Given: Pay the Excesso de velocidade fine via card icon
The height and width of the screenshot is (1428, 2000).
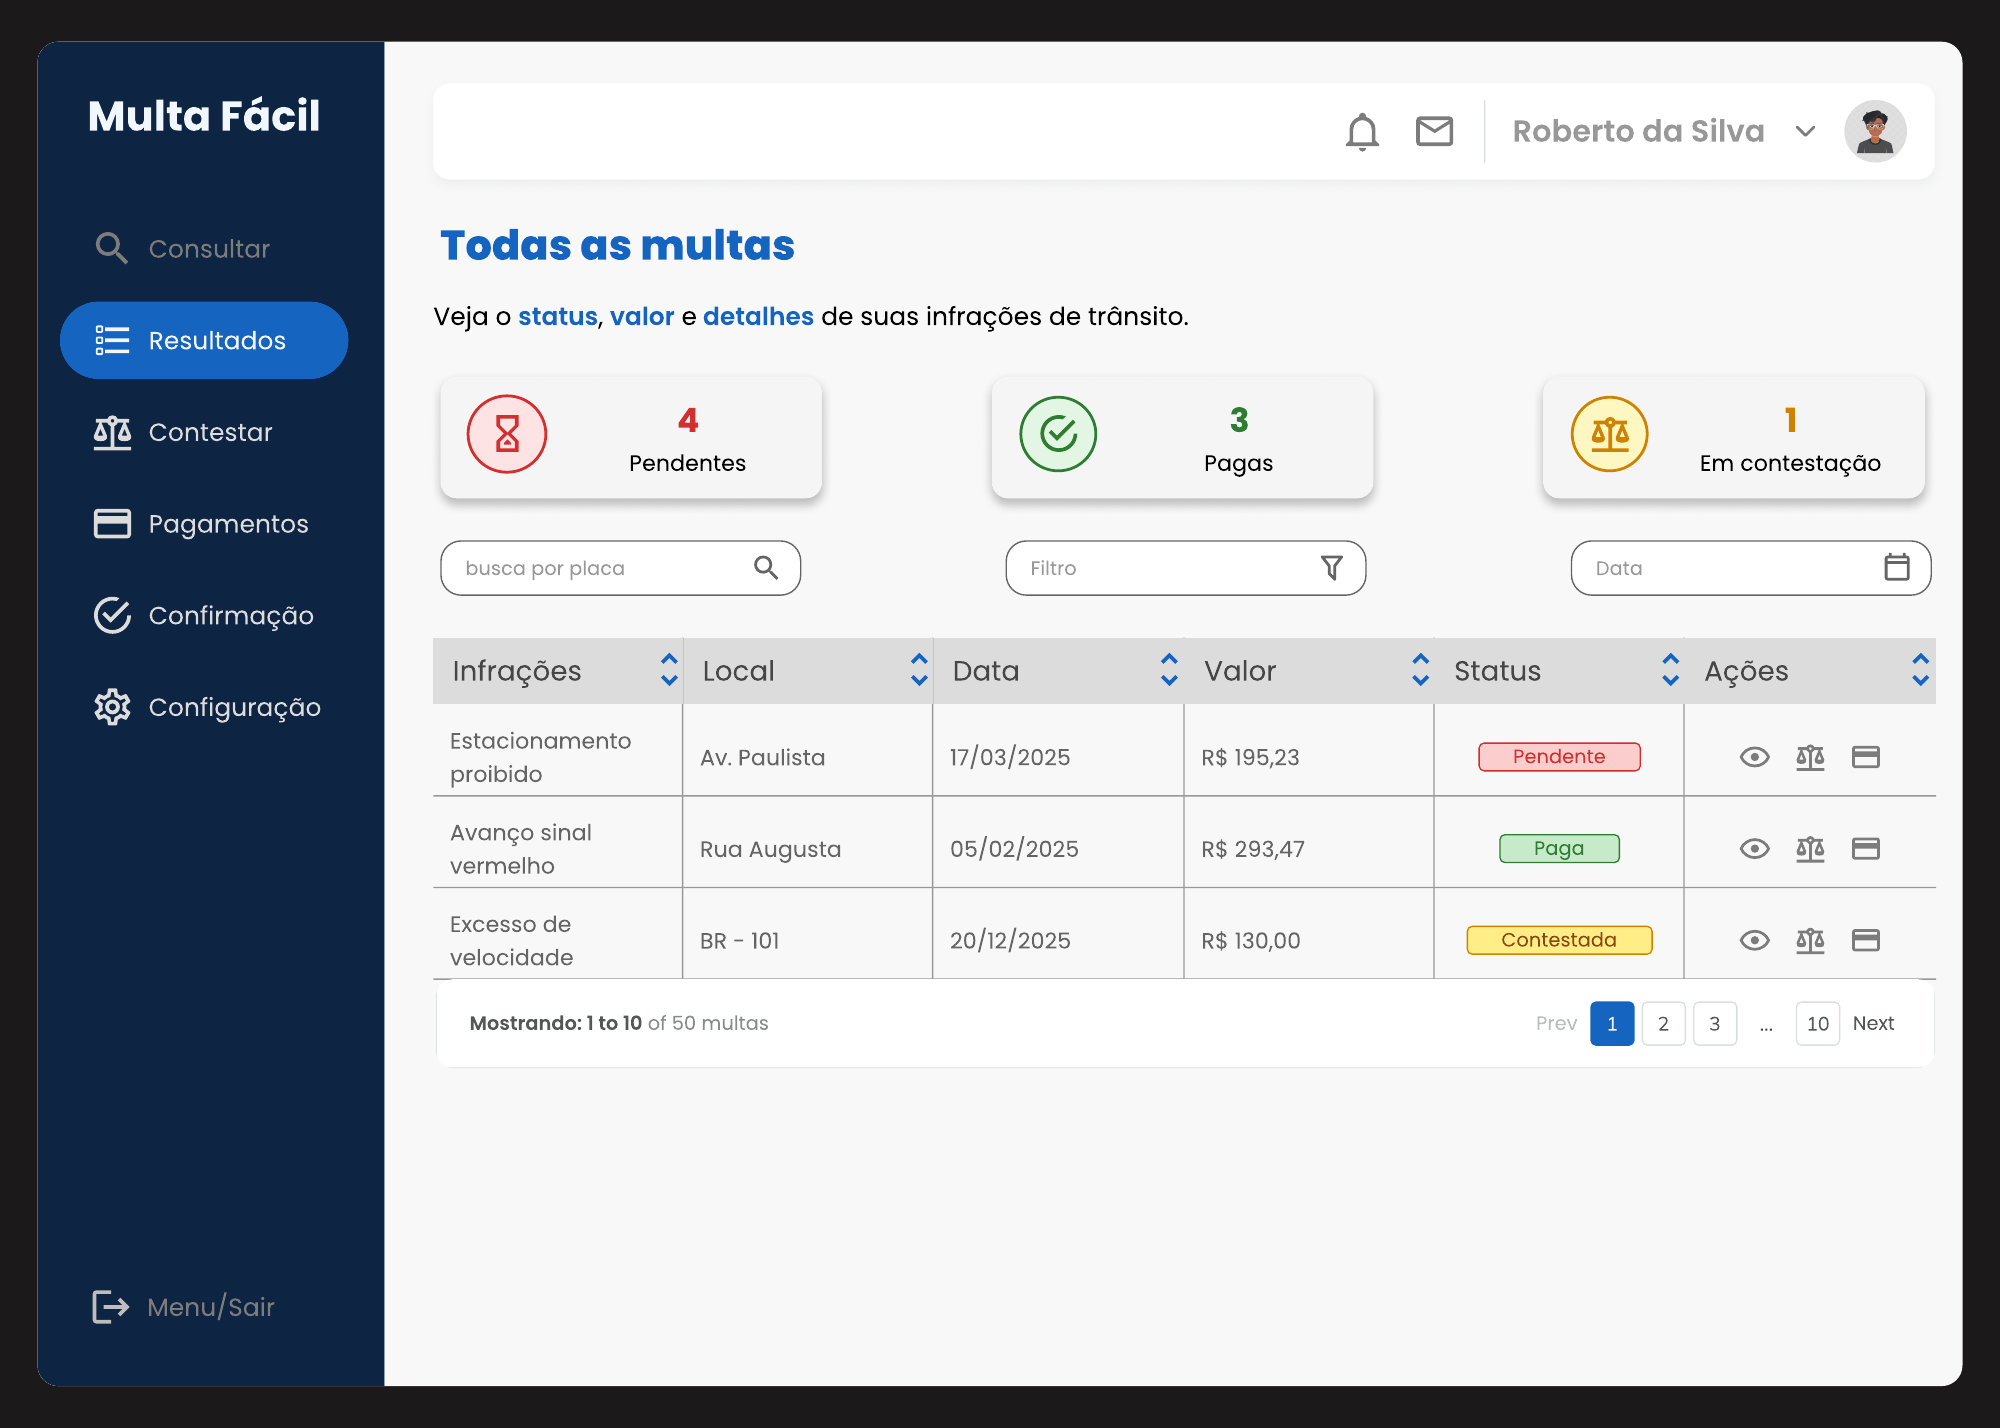Looking at the screenshot, I should [x=1866, y=940].
